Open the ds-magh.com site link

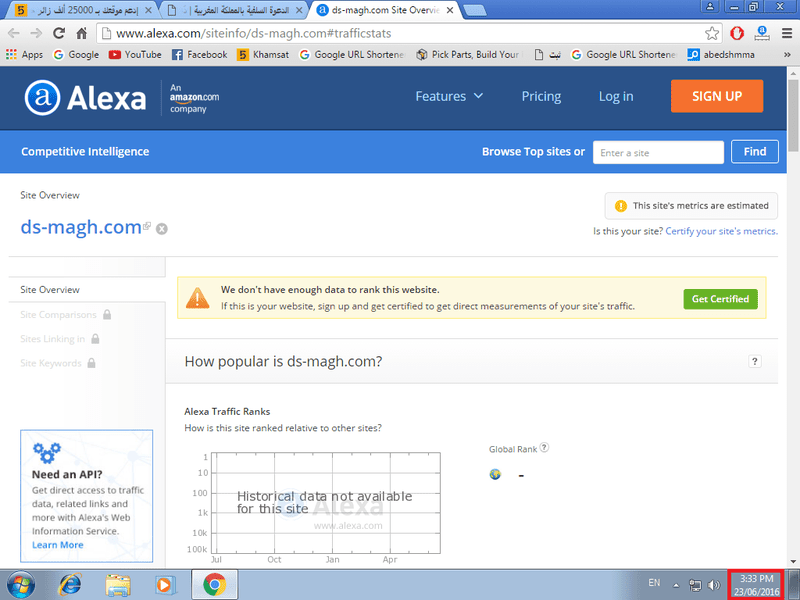click(x=81, y=227)
